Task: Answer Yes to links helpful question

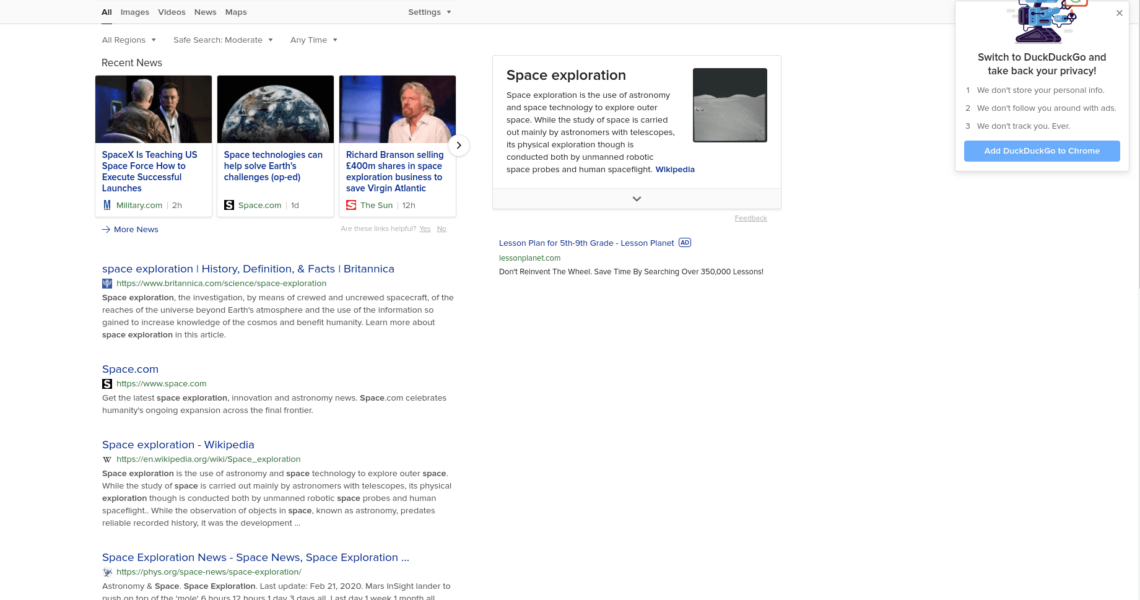Action: 425,229
